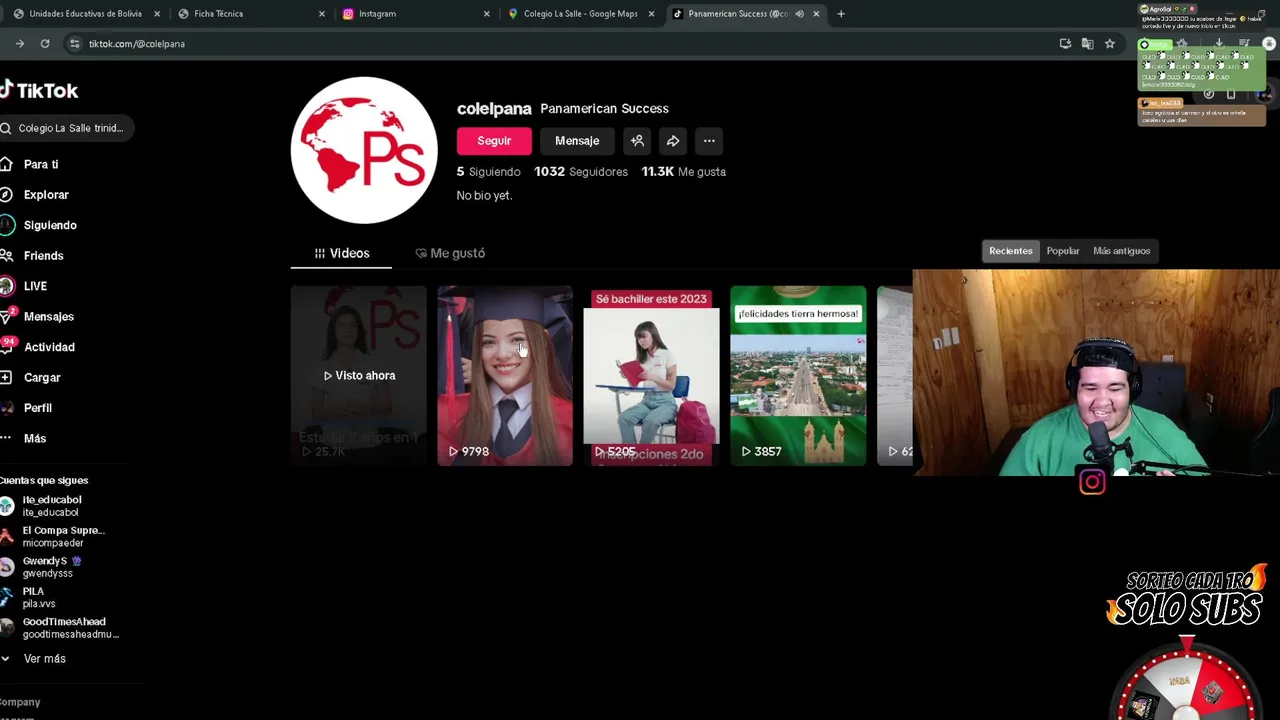Screen dimensions: 1280x720
Task: Open the TikTok logo home link
Action: [39, 90]
